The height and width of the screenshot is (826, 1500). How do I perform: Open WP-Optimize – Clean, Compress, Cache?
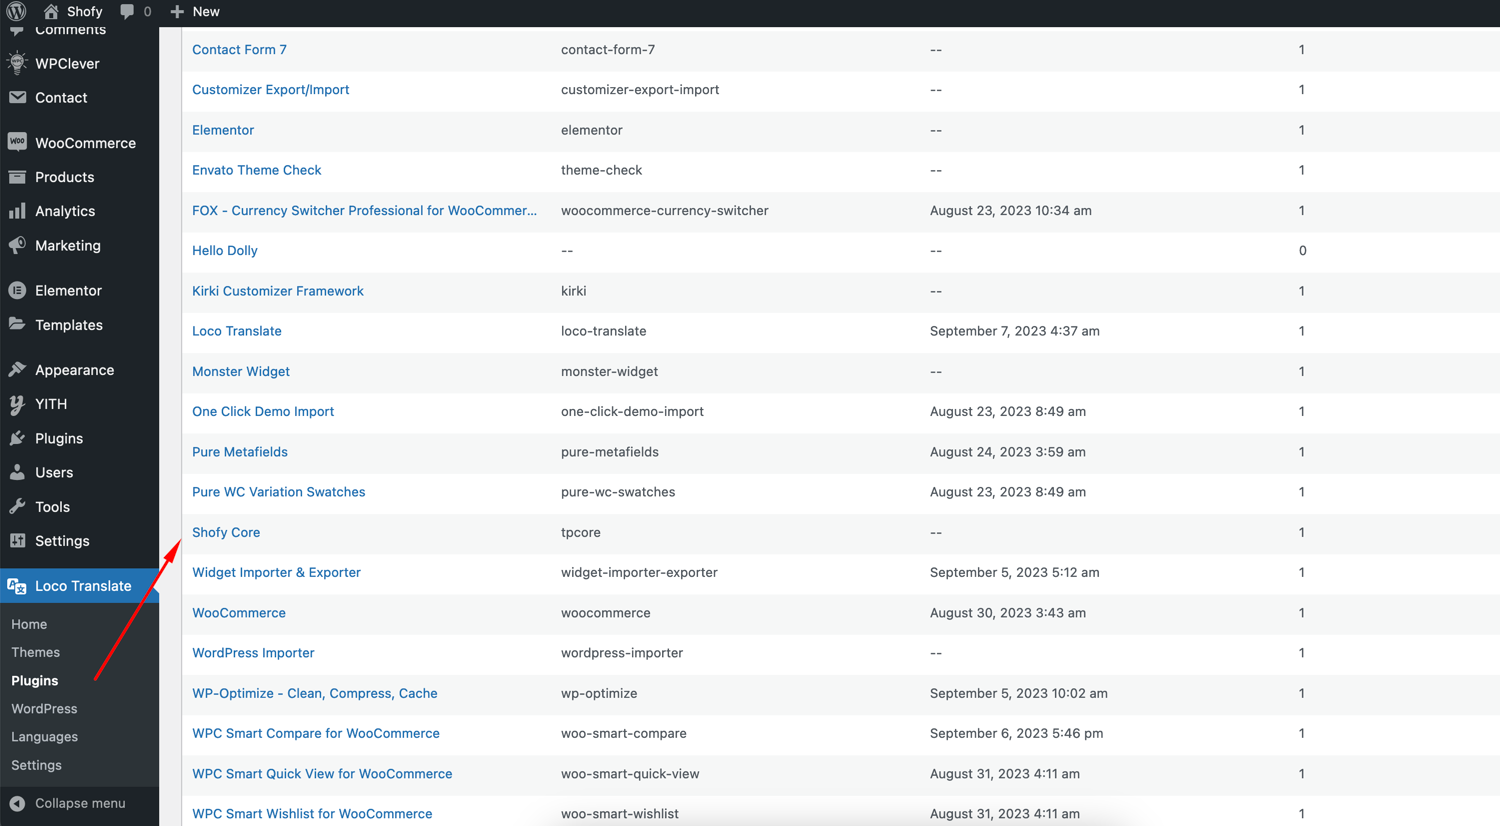[x=314, y=693]
